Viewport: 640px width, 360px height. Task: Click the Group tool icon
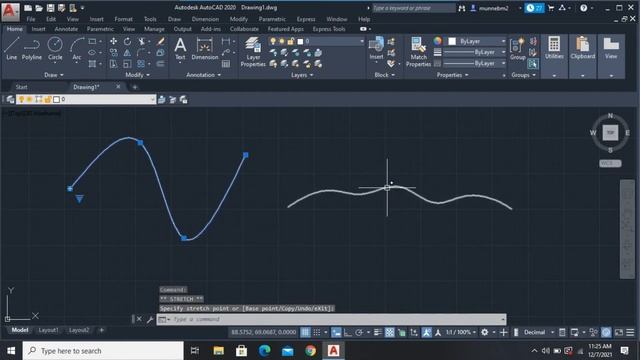pyautogui.click(x=518, y=49)
